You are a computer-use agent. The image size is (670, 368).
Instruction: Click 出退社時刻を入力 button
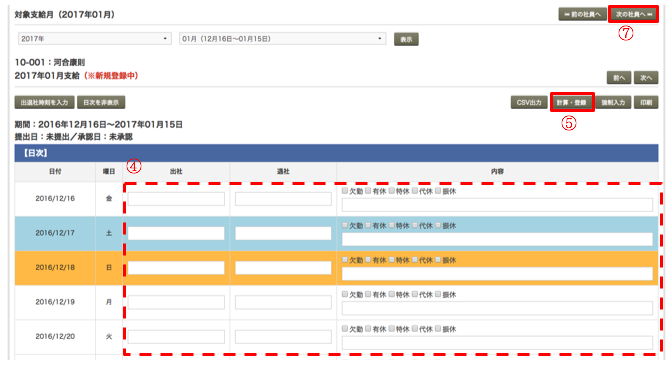[x=44, y=103]
